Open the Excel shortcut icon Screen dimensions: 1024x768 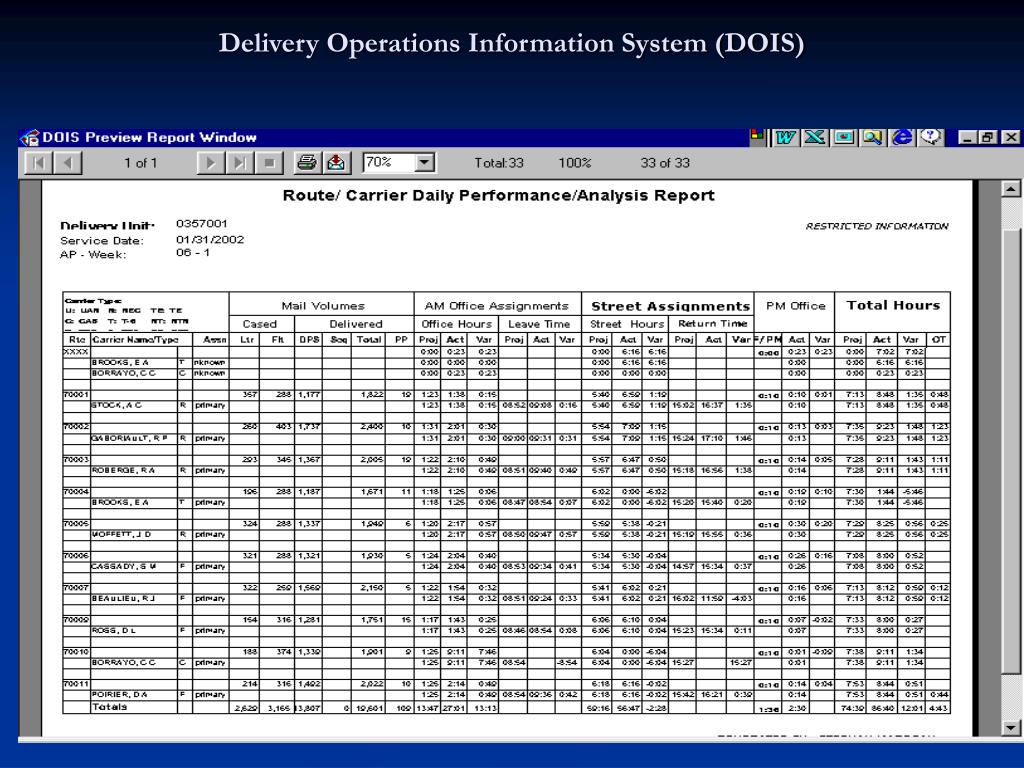814,137
